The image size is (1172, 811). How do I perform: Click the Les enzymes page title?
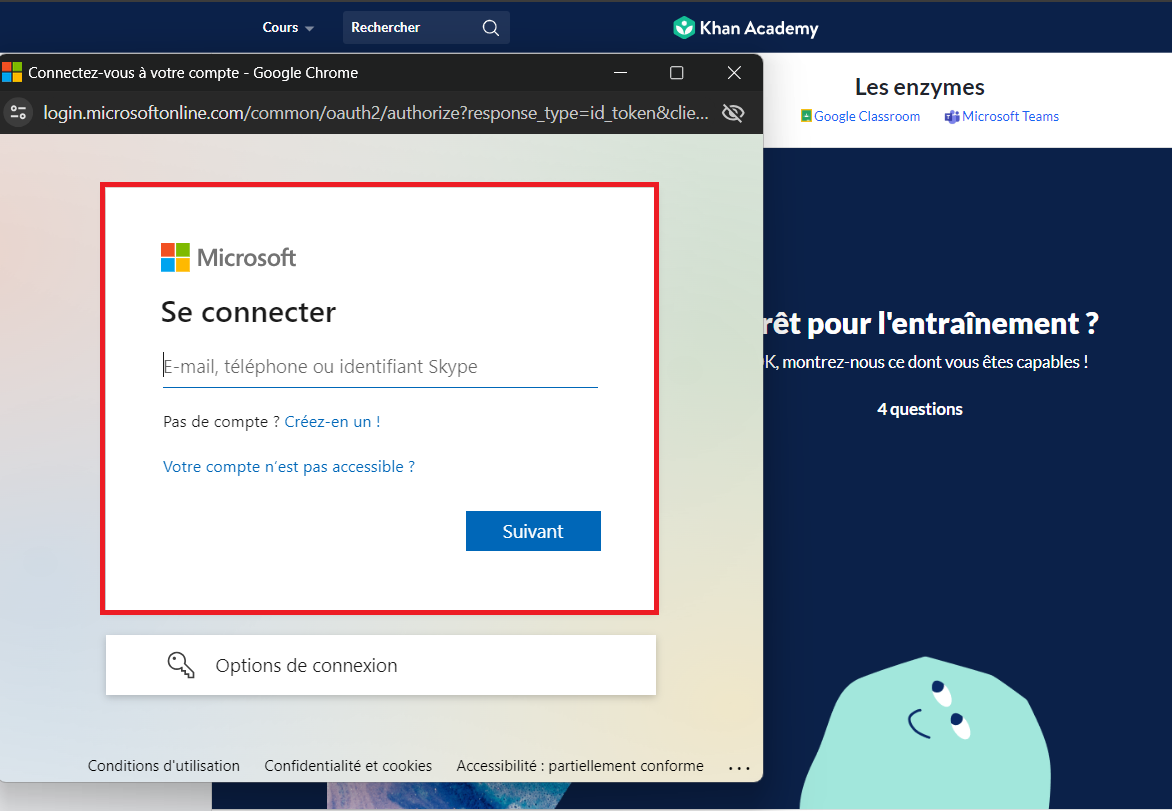tap(919, 87)
